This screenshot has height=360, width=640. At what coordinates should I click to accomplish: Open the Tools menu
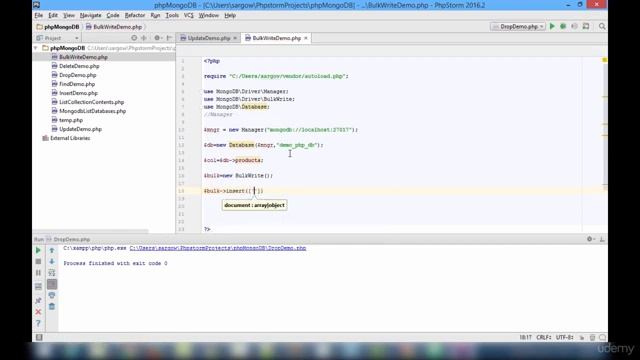(172, 16)
